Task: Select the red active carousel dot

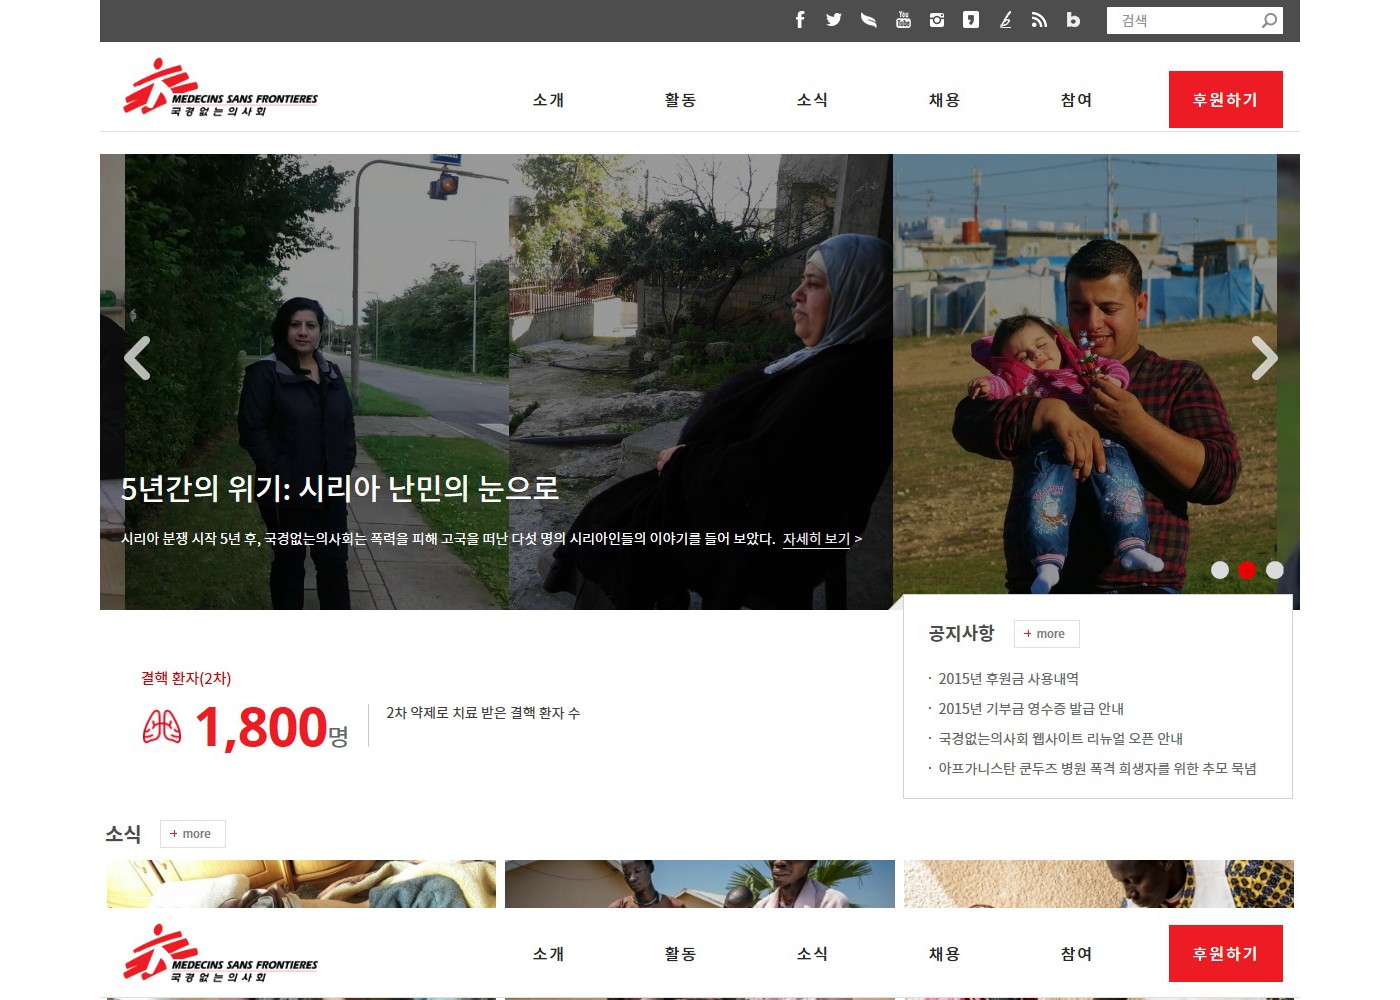Action: click(x=1247, y=570)
